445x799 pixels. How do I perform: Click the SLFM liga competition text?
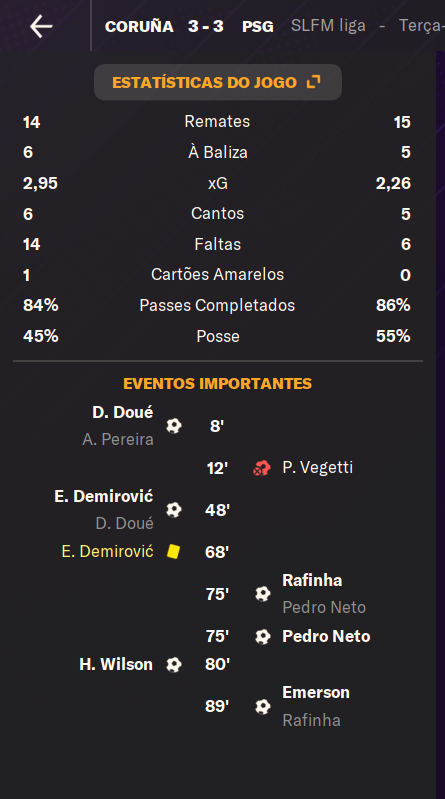tap(328, 25)
